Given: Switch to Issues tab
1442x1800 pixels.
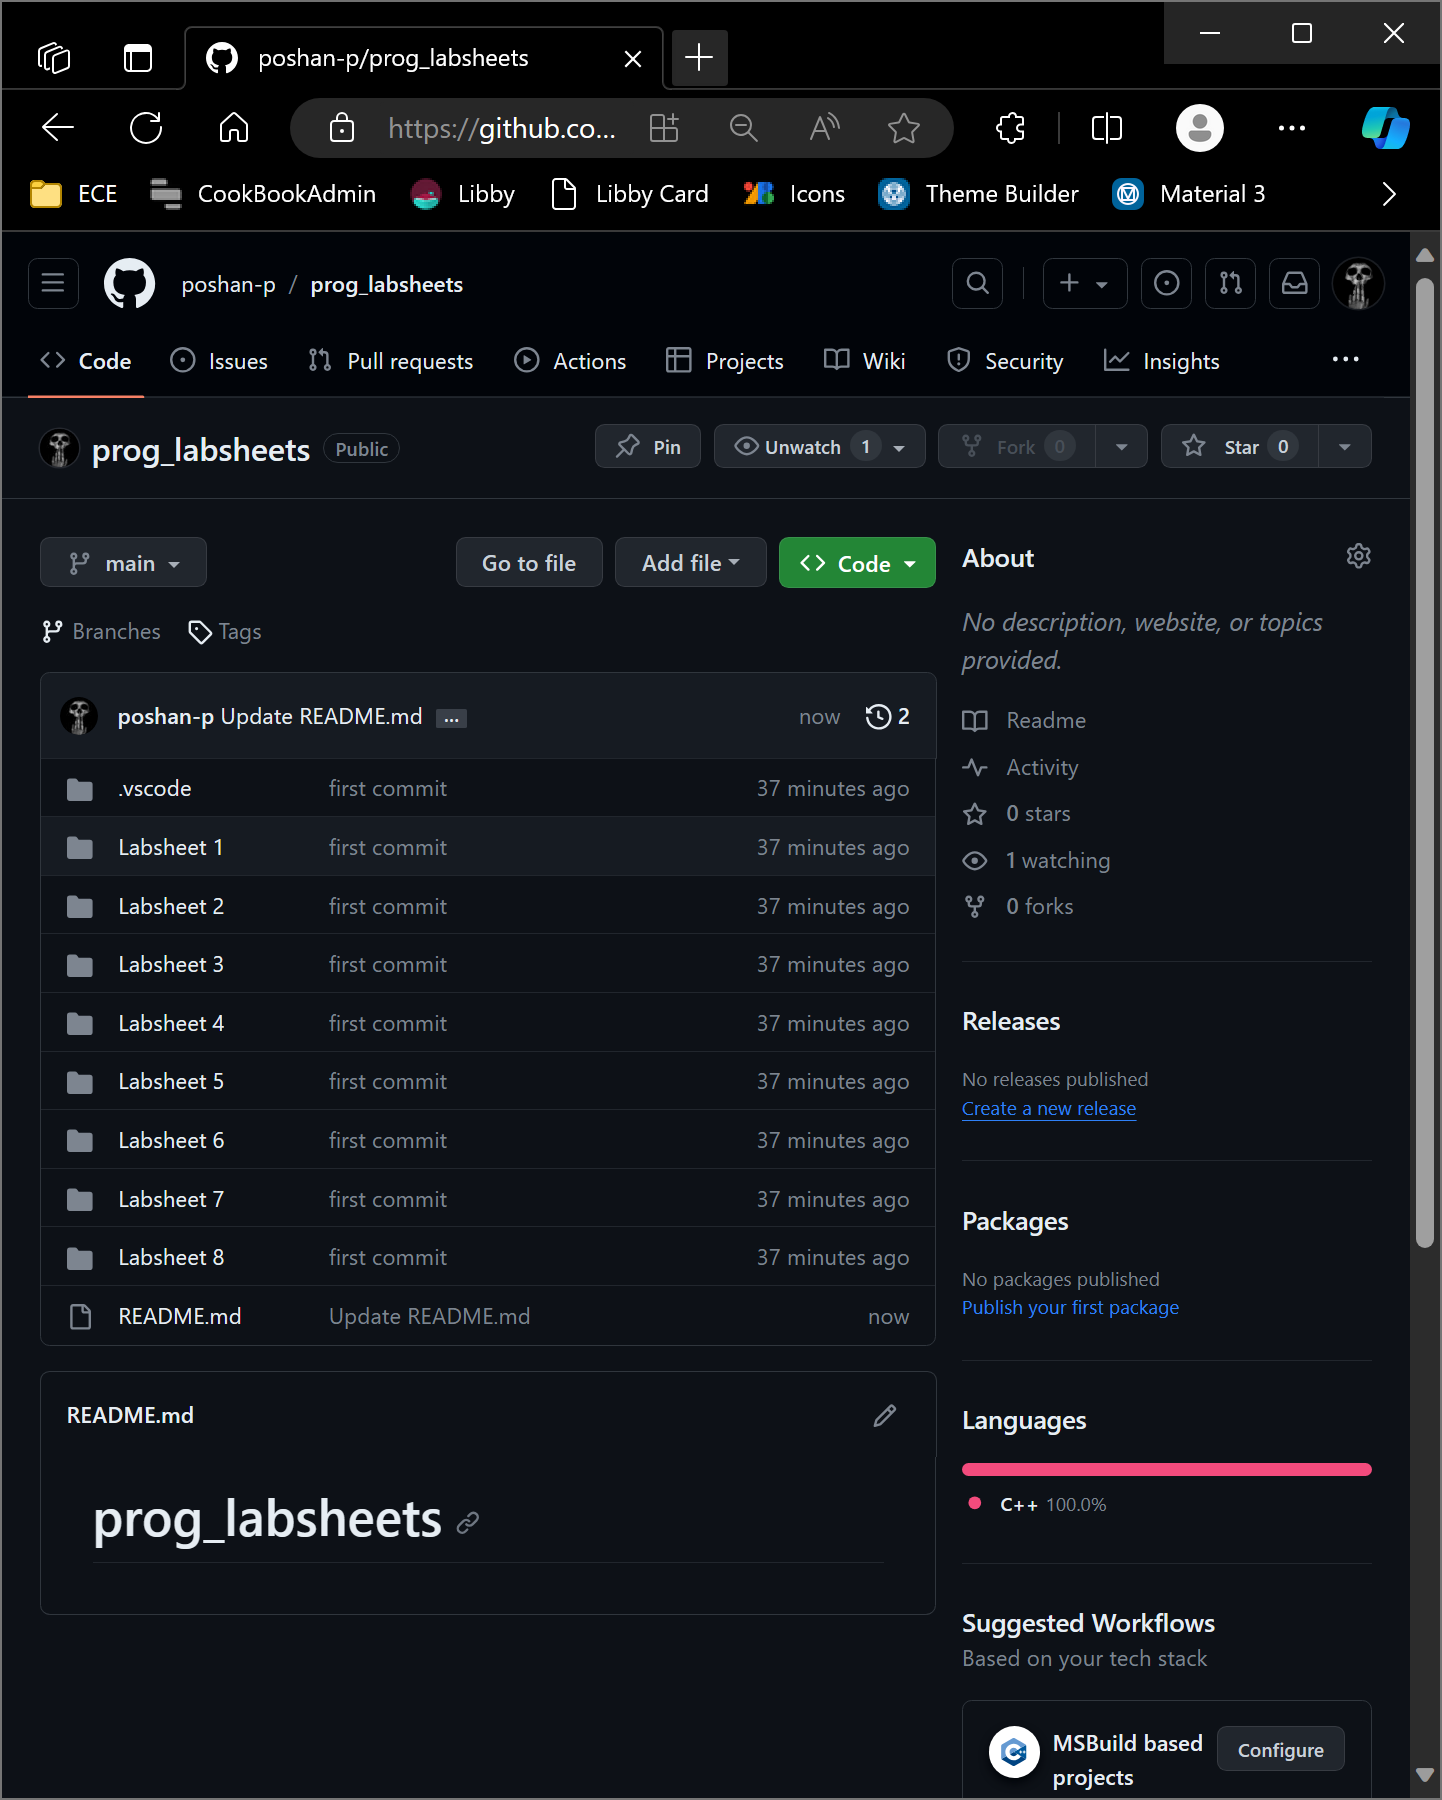Looking at the screenshot, I should click(219, 361).
